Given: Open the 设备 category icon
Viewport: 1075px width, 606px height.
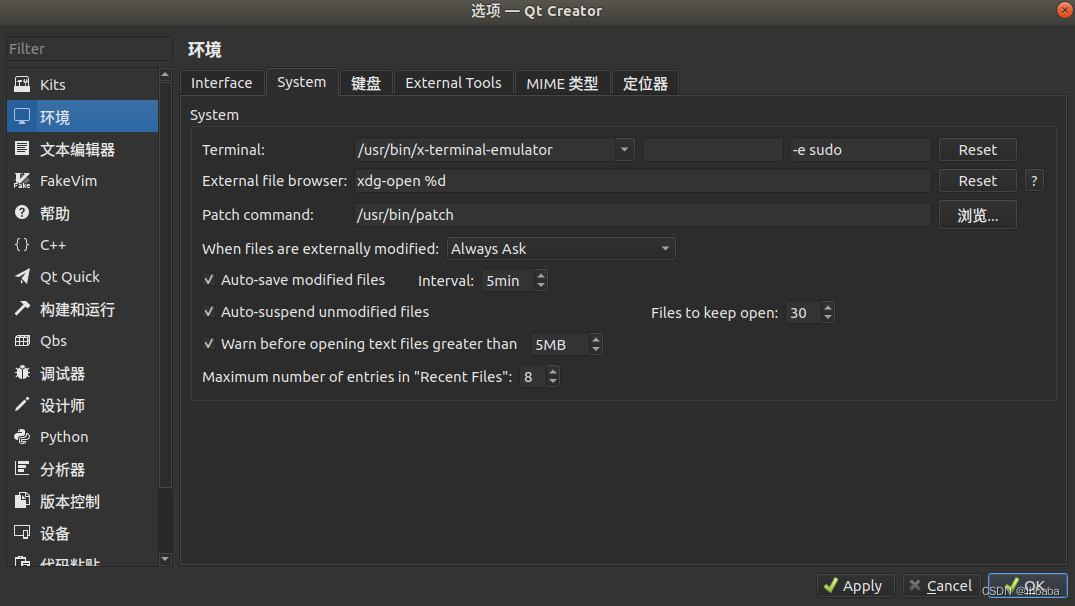Looking at the screenshot, I should pyautogui.click(x=22, y=533).
